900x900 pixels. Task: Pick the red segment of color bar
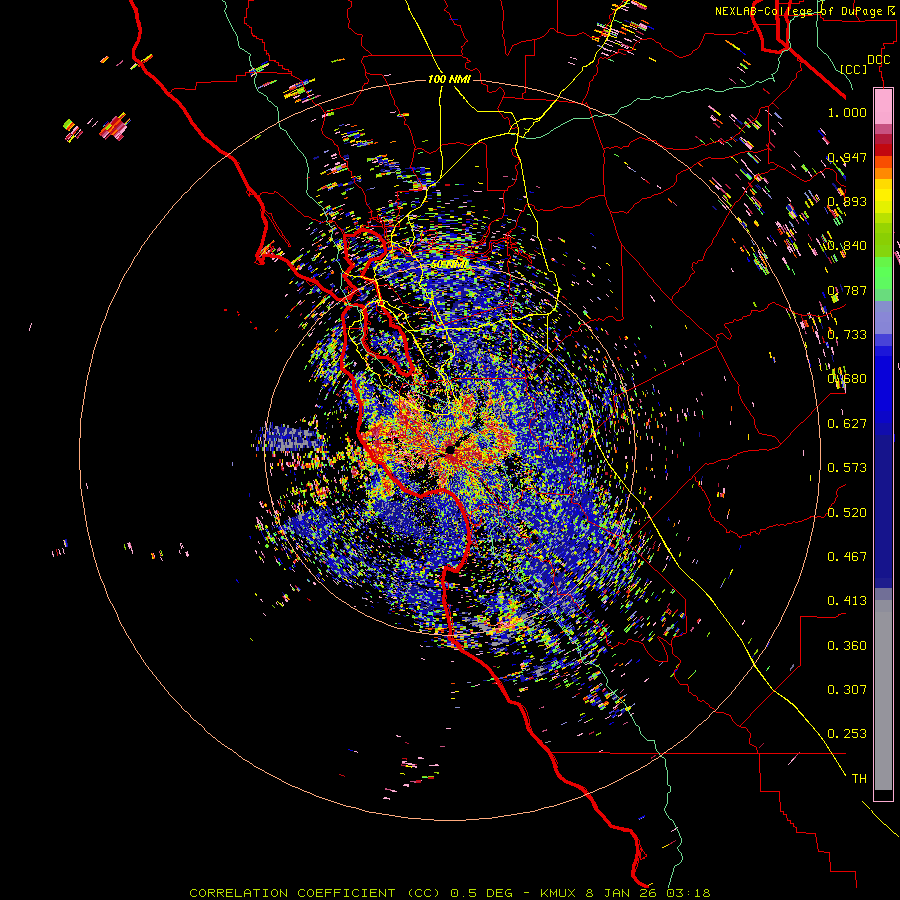pos(883,149)
